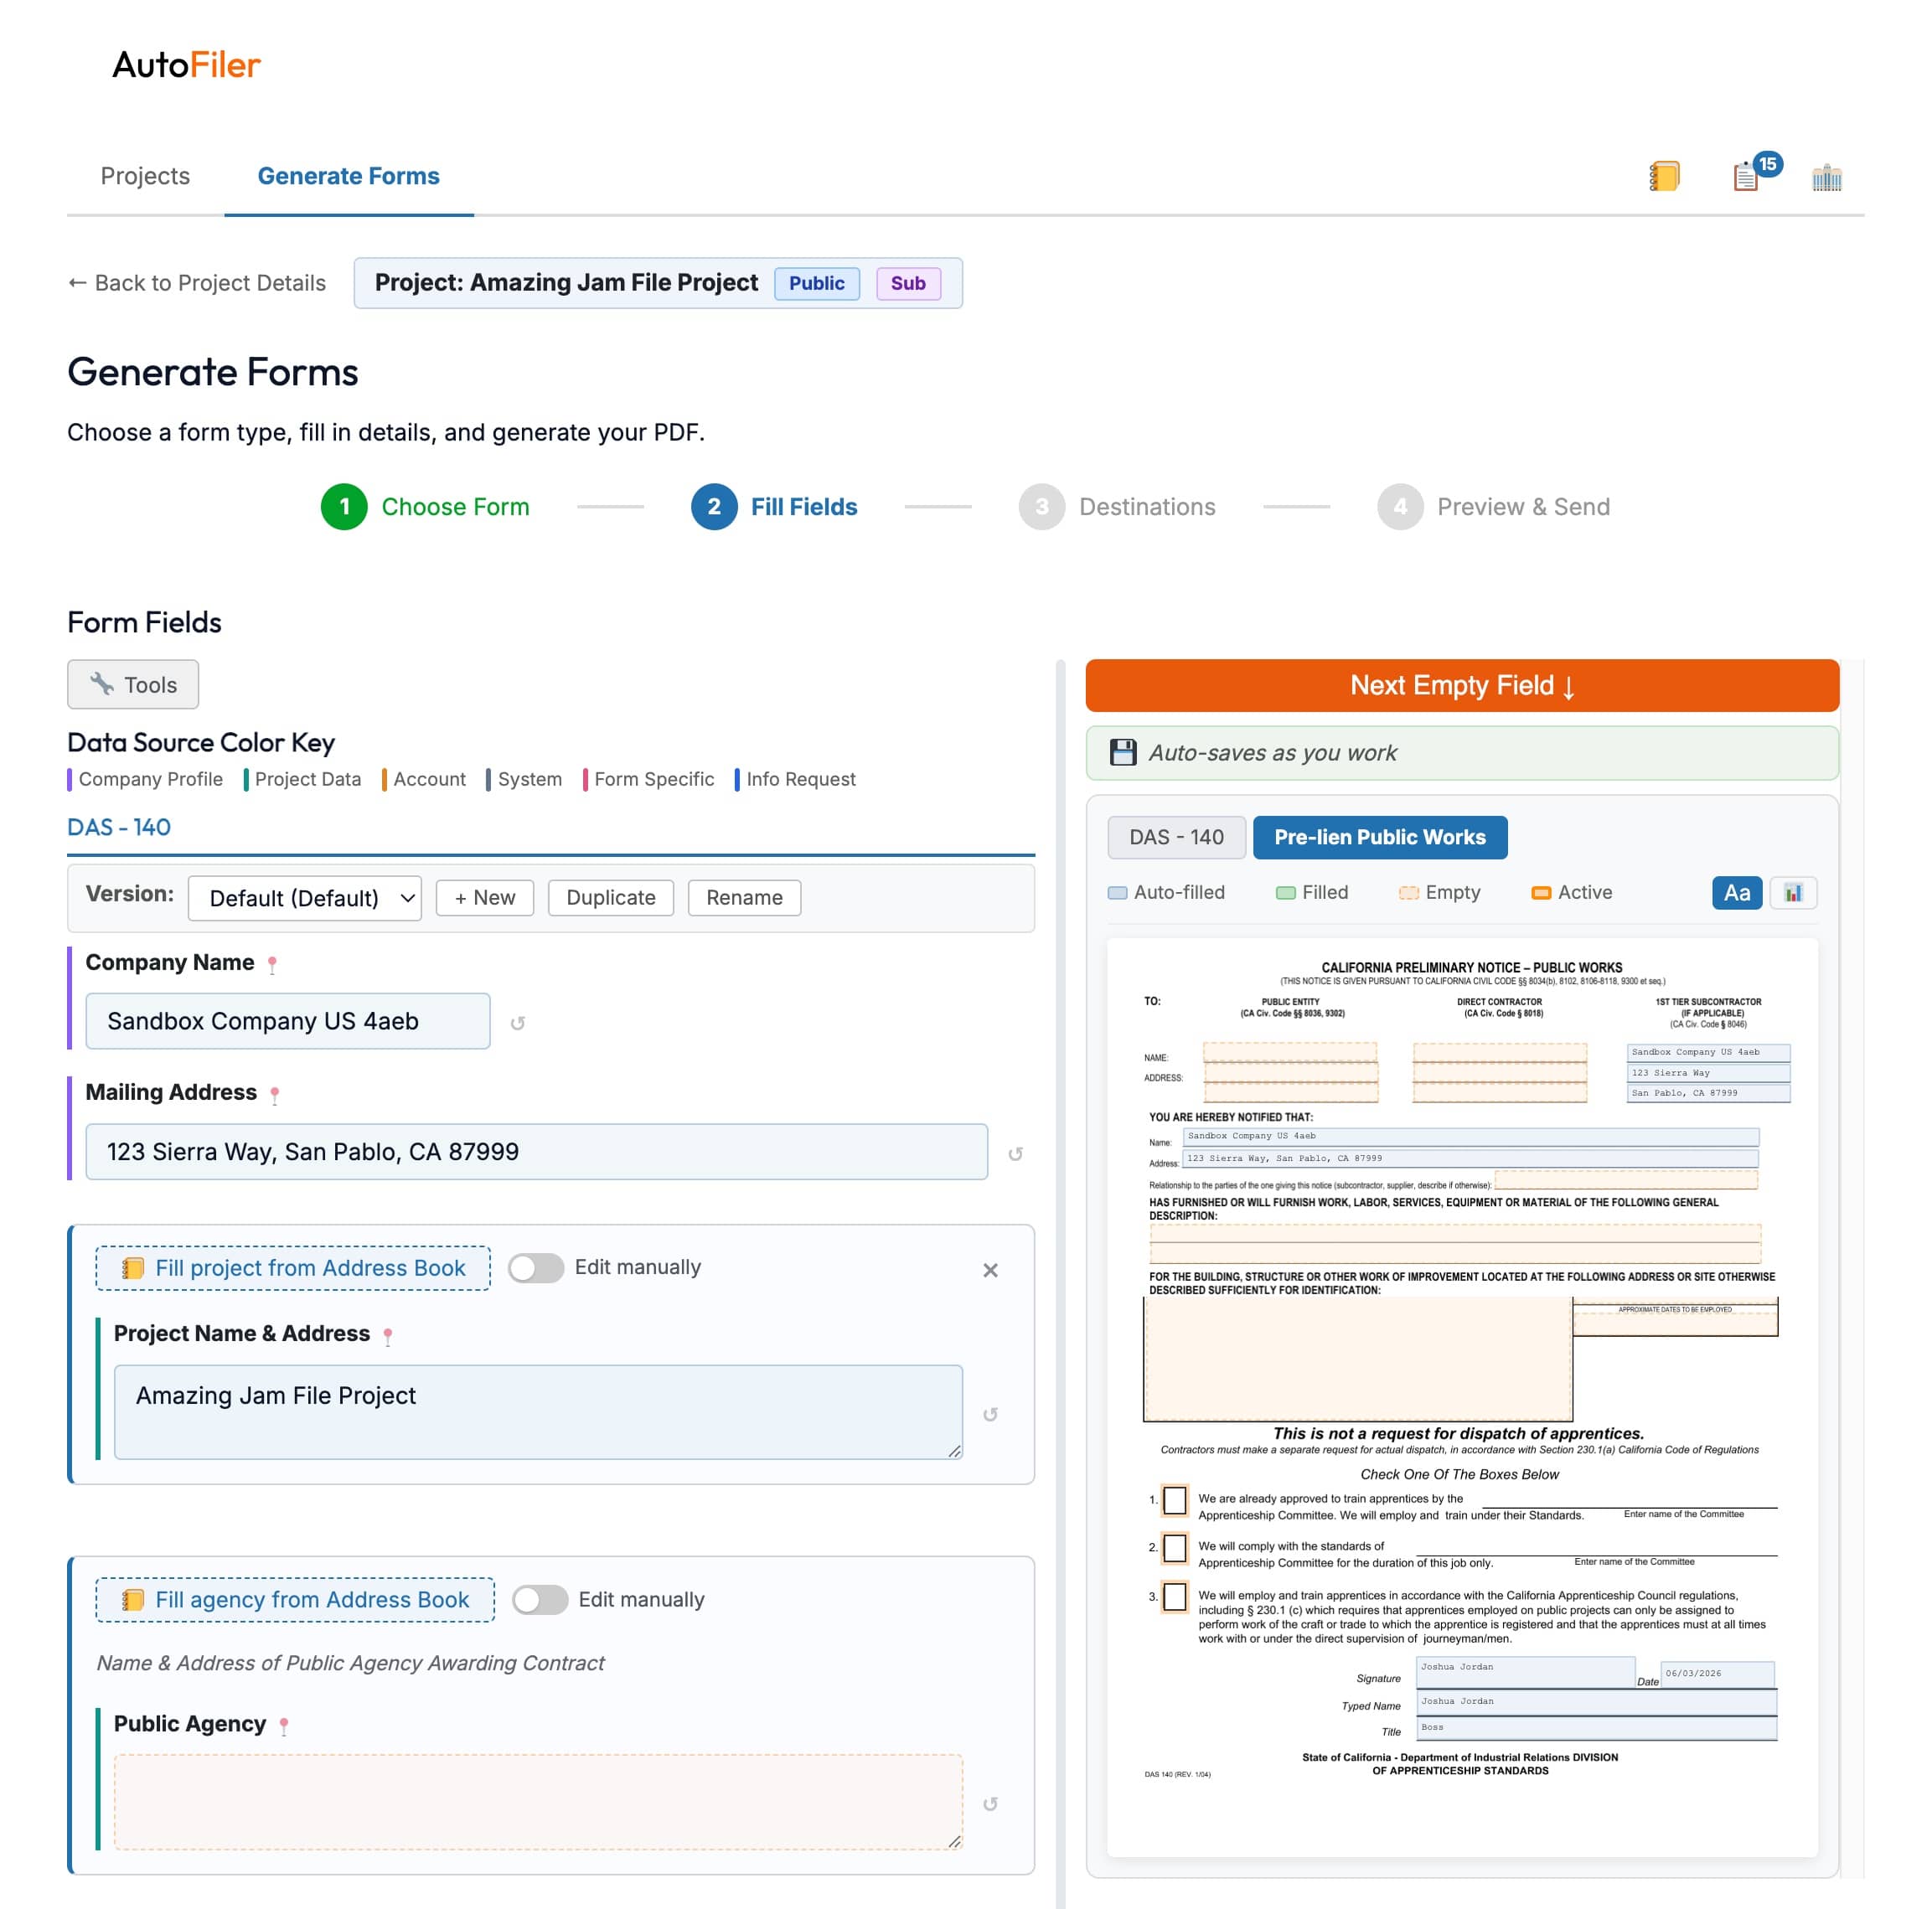Click the Empty legend item
Screen dimensions: 1932x1909
coord(1439,892)
